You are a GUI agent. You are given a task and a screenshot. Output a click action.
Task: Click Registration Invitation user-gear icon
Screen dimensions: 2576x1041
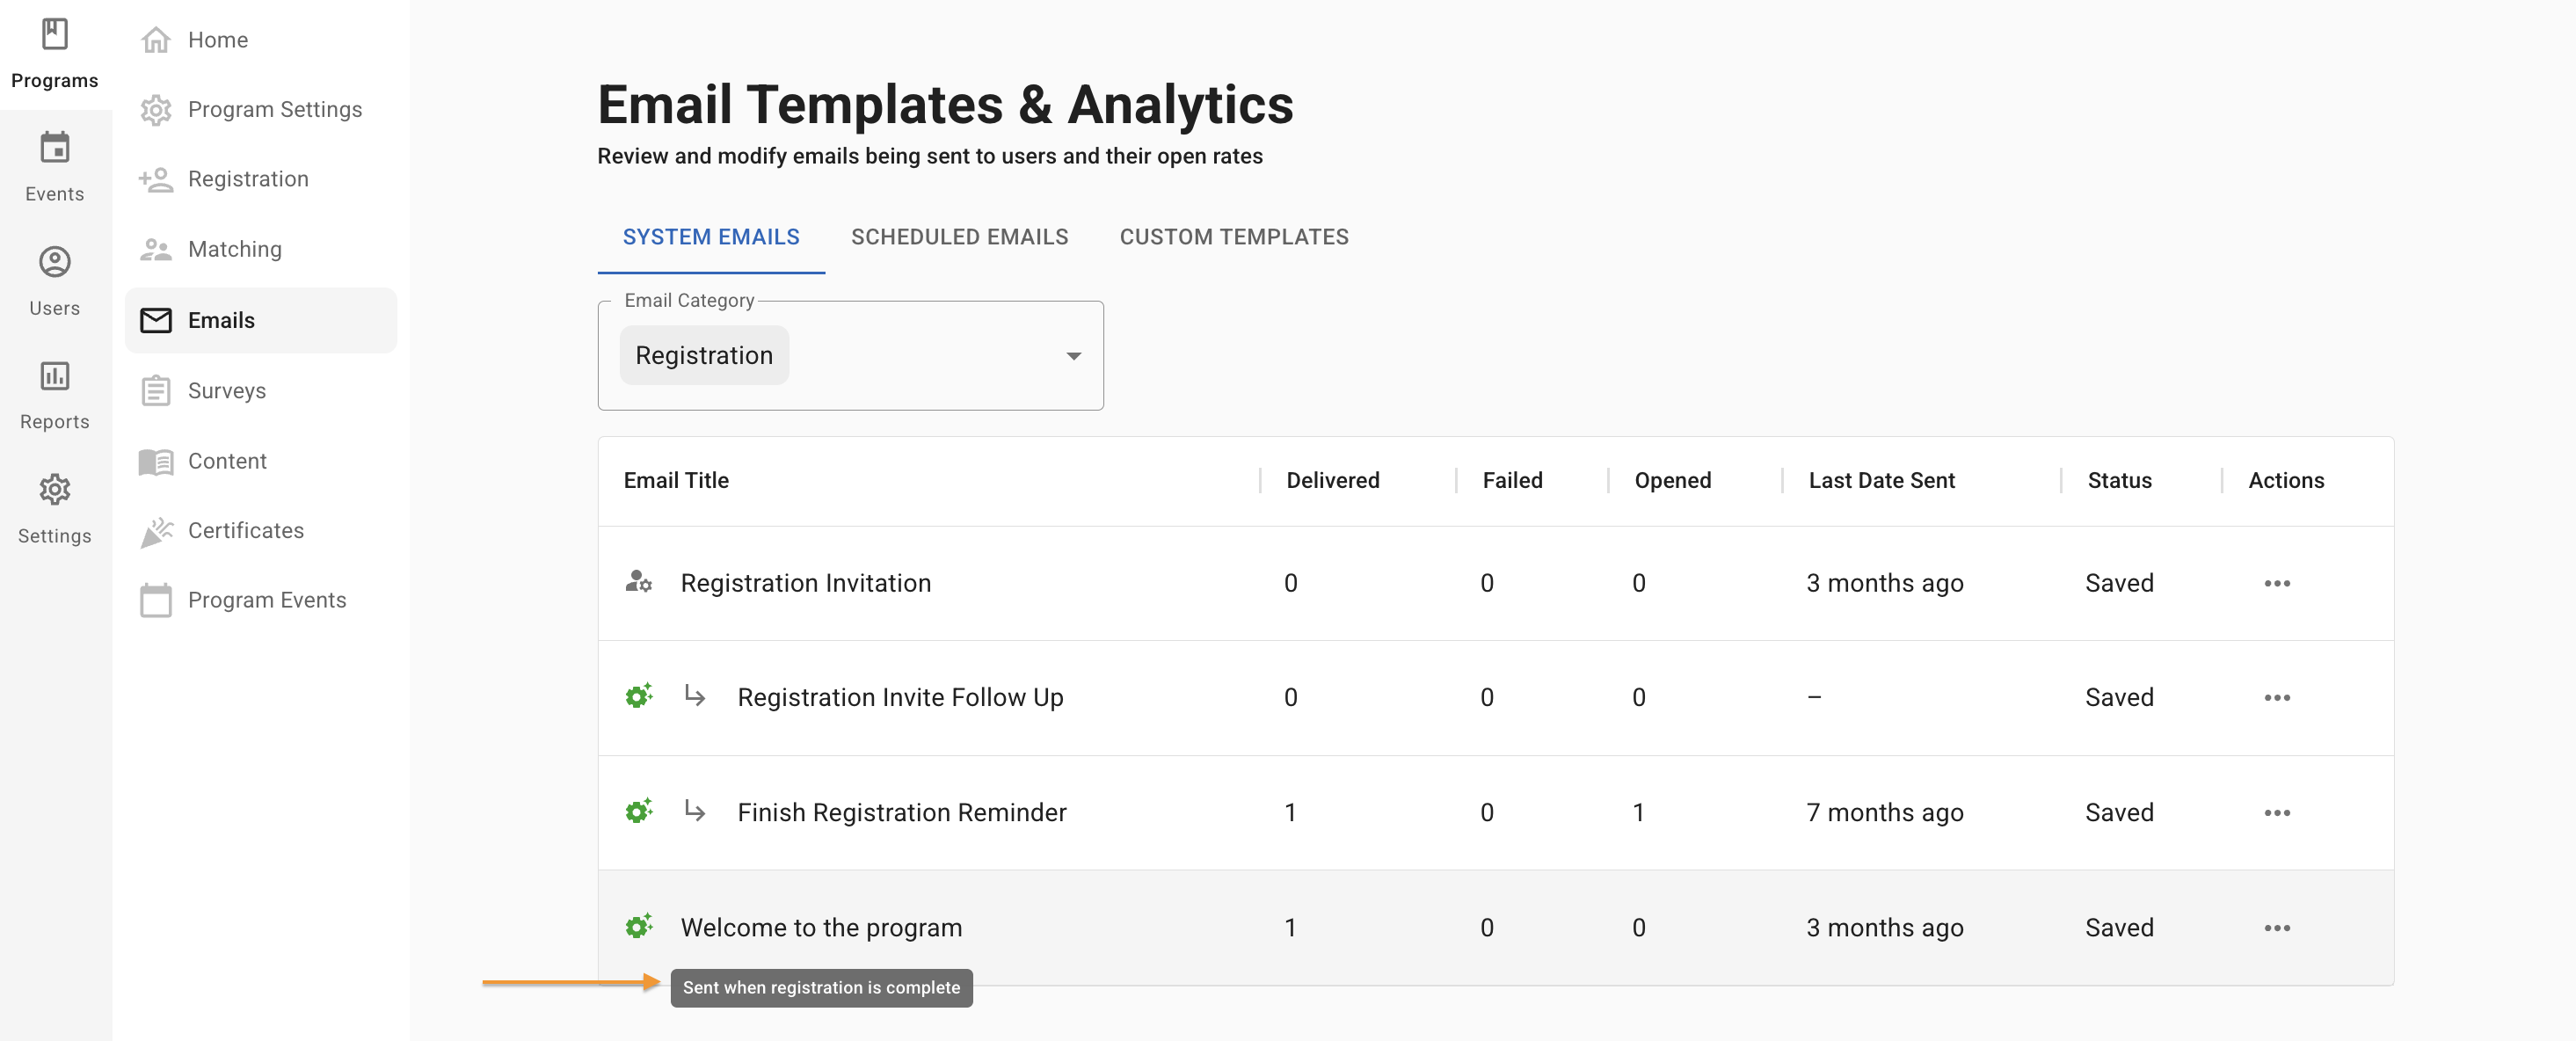point(638,582)
